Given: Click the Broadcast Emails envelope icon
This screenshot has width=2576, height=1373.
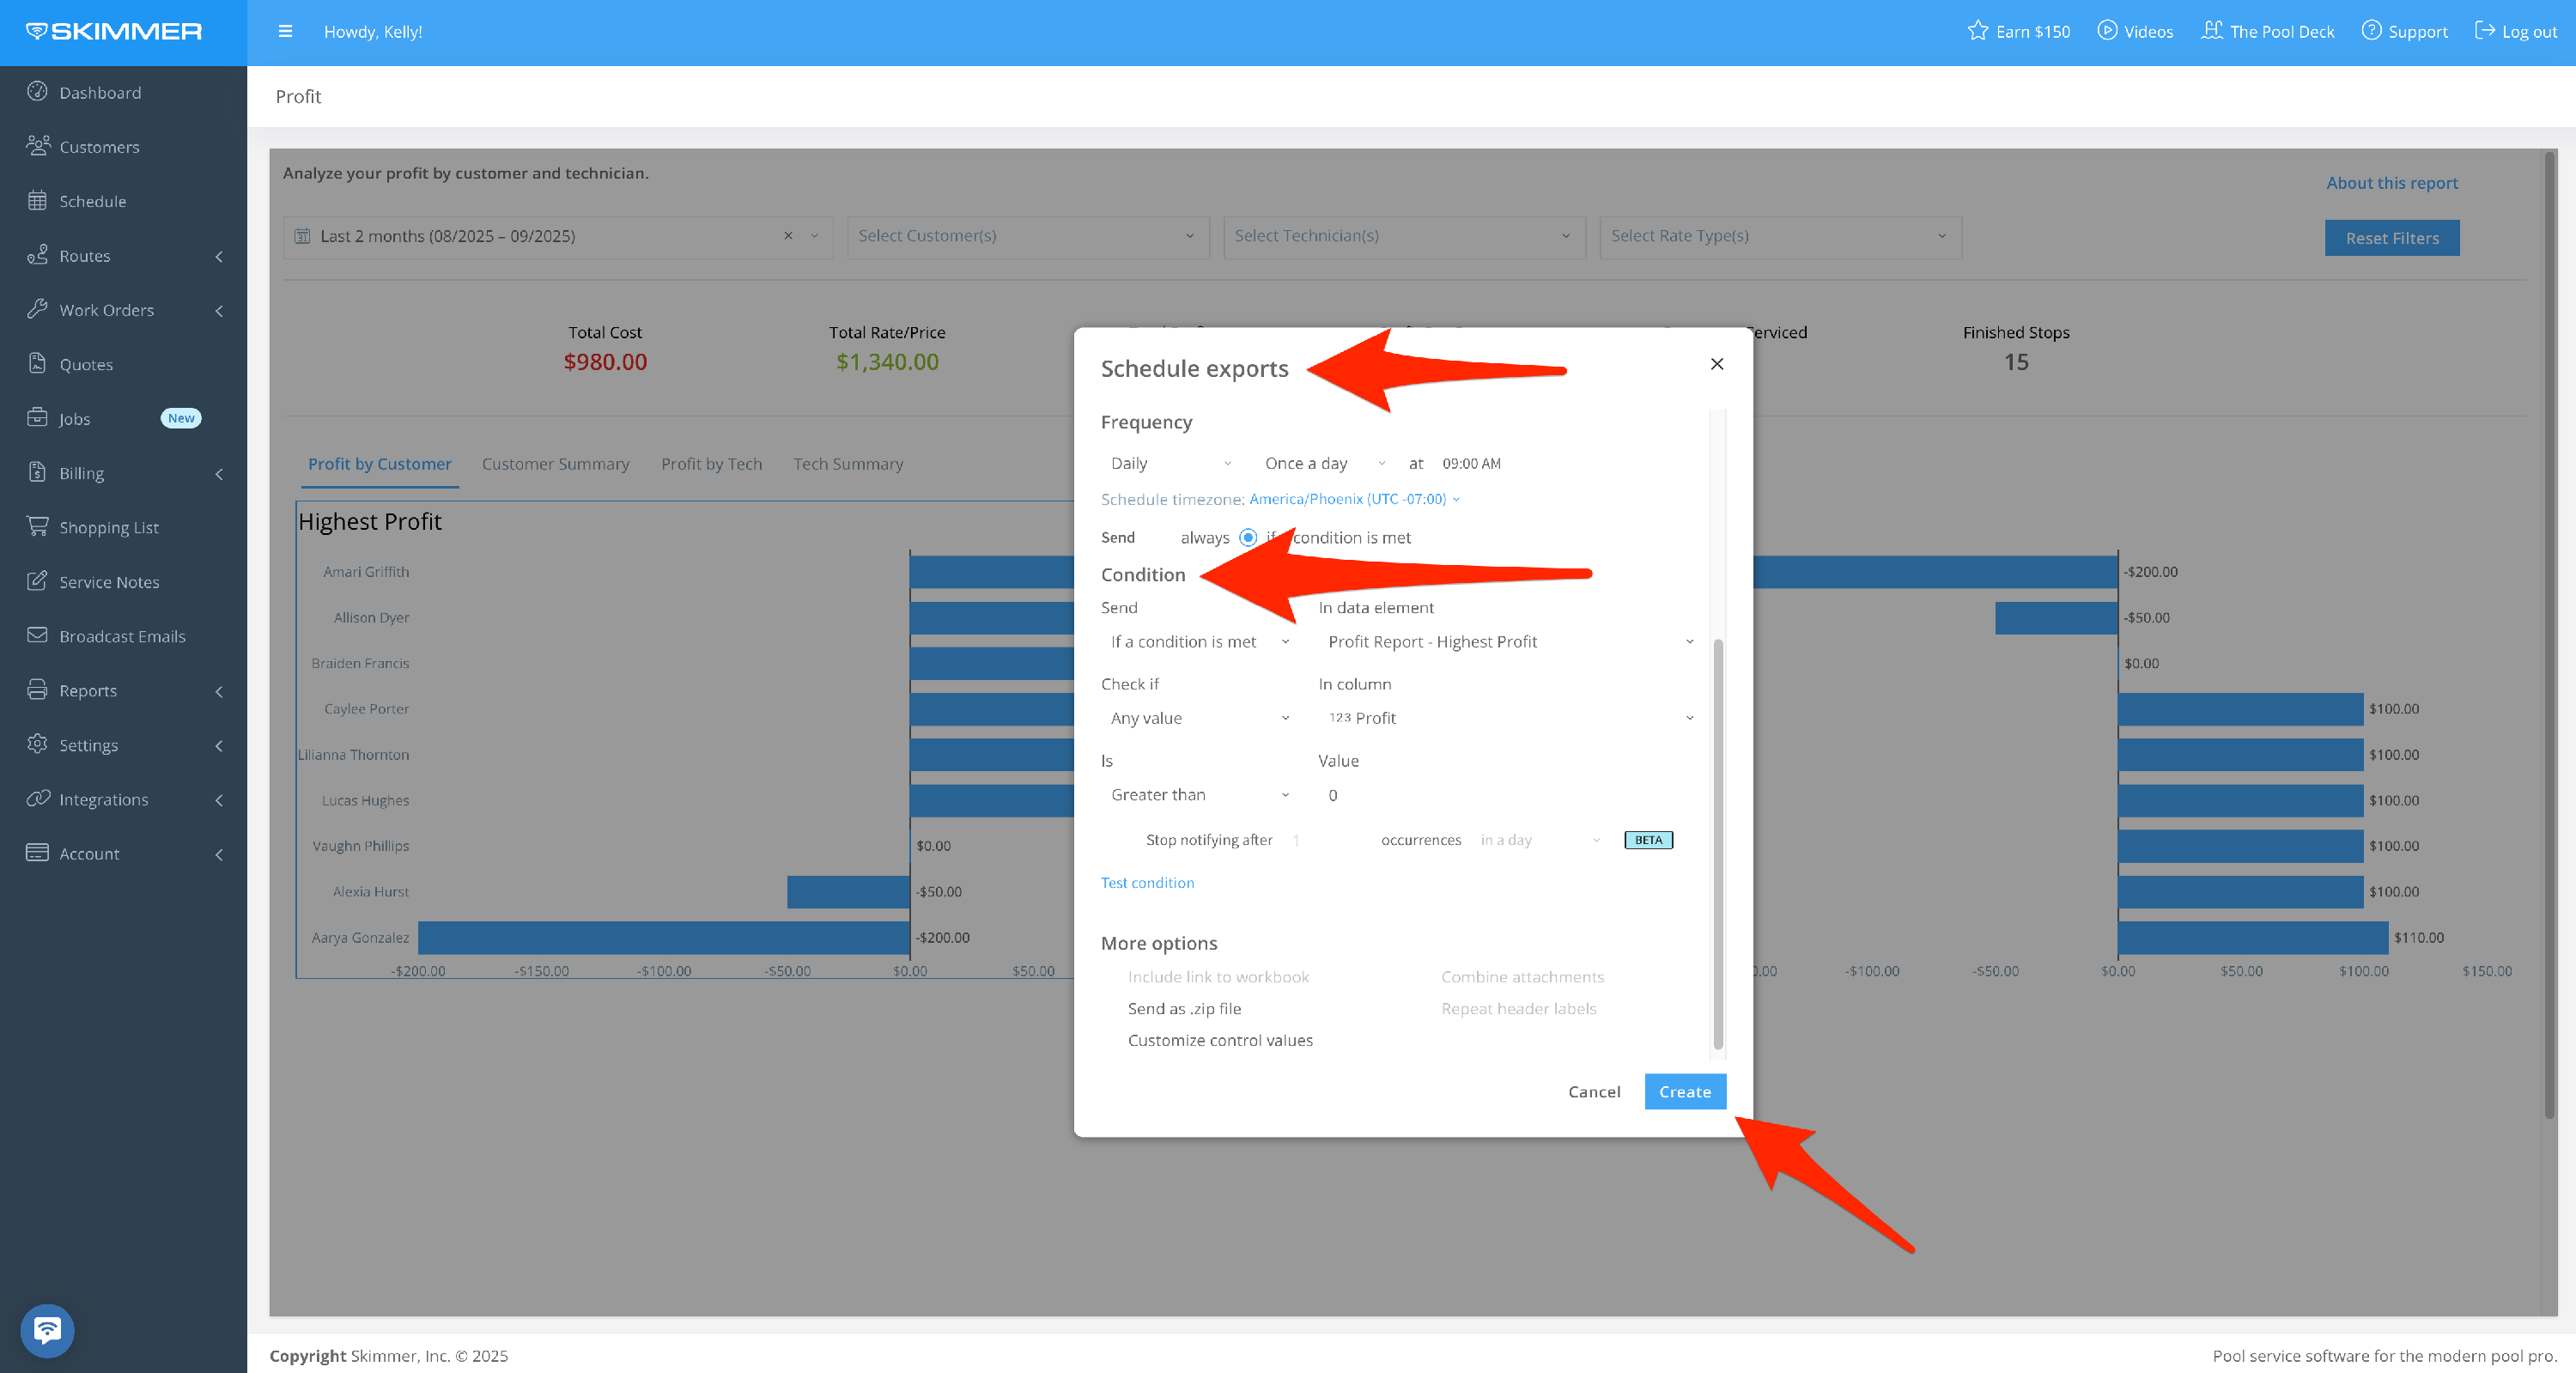Looking at the screenshot, I should coord(37,635).
